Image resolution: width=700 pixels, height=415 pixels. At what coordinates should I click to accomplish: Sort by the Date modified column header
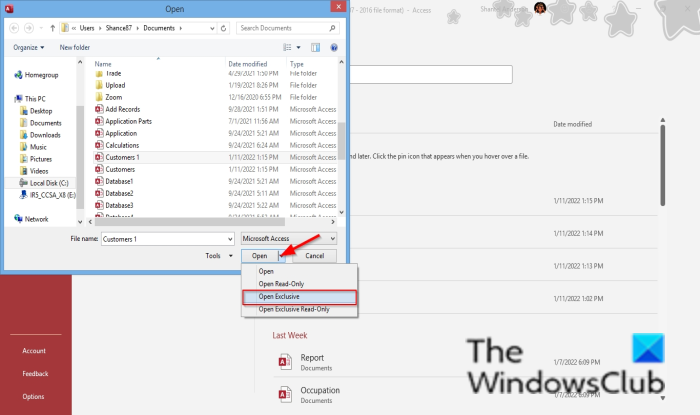click(x=248, y=64)
